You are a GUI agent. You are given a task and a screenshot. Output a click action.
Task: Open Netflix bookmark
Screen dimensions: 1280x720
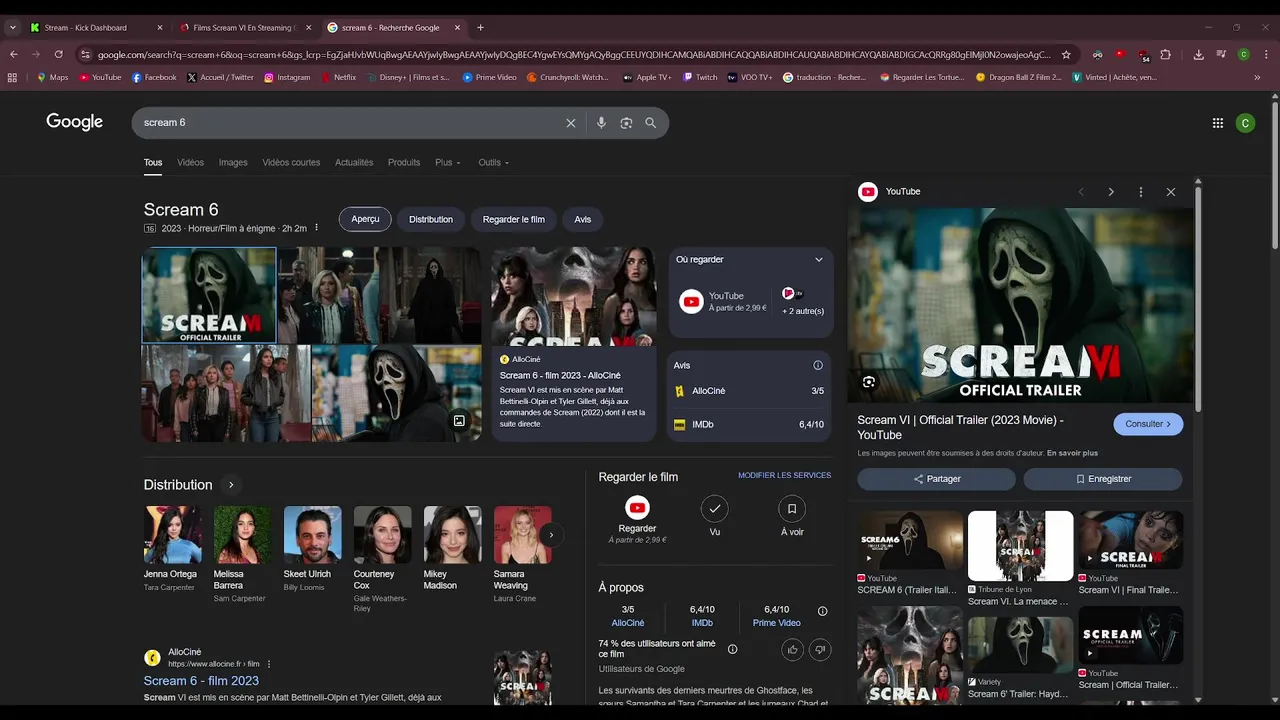[339, 77]
